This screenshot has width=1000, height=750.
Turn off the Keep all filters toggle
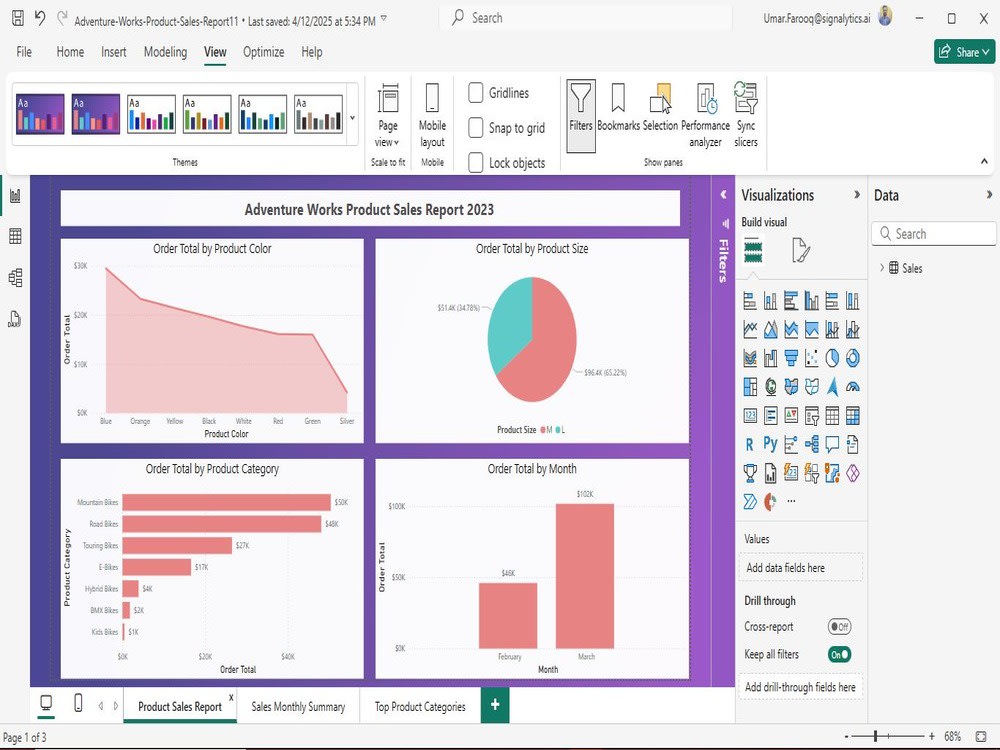(838, 653)
